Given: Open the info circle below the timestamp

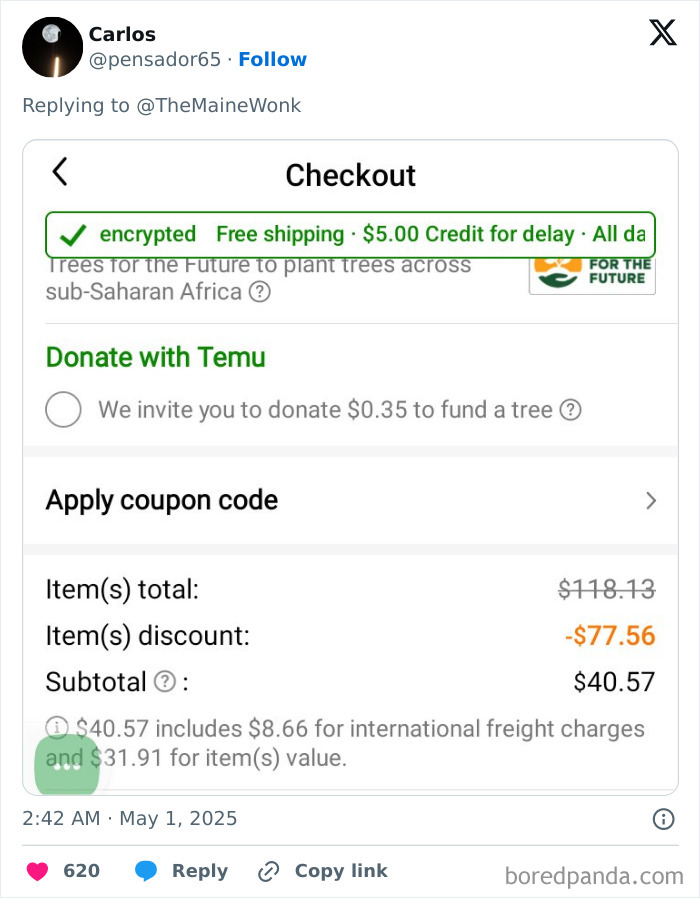Looking at the screenshot, I should point(662,819).
